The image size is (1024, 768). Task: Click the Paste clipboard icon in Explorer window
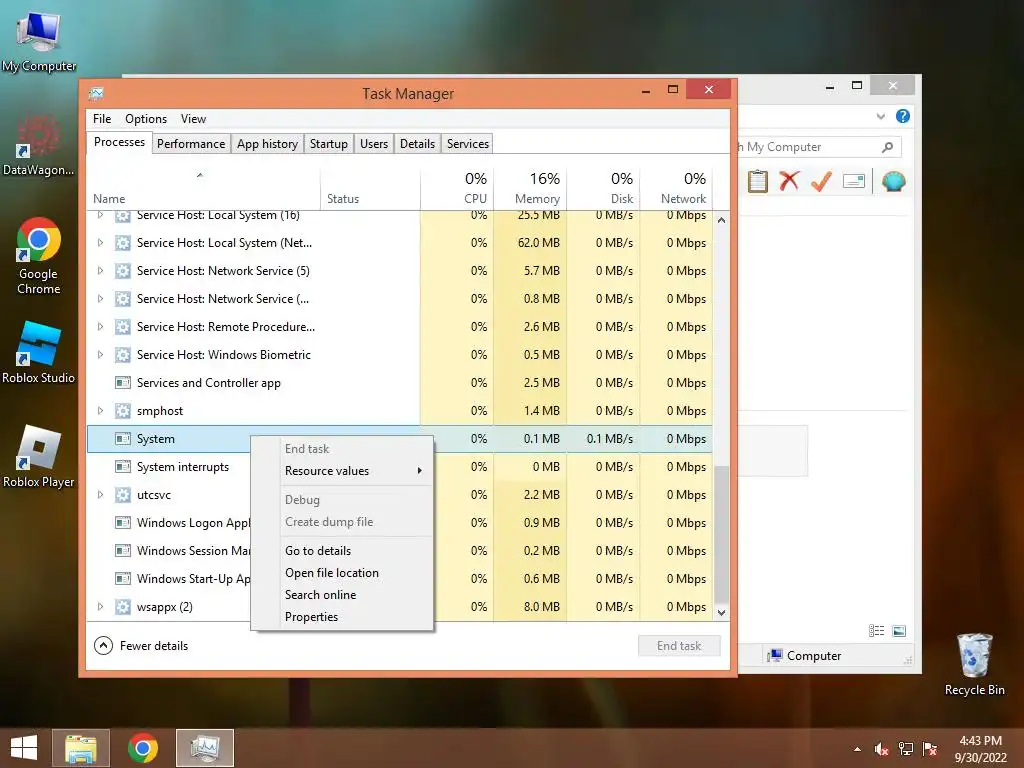tap(758, 181)
